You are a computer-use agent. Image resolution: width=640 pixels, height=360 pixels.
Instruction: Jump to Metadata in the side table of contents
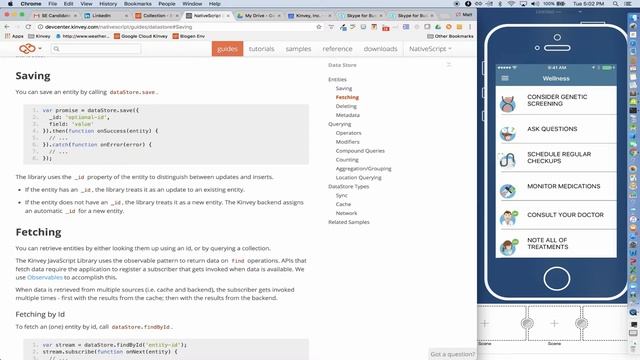[x=348, y=115]
